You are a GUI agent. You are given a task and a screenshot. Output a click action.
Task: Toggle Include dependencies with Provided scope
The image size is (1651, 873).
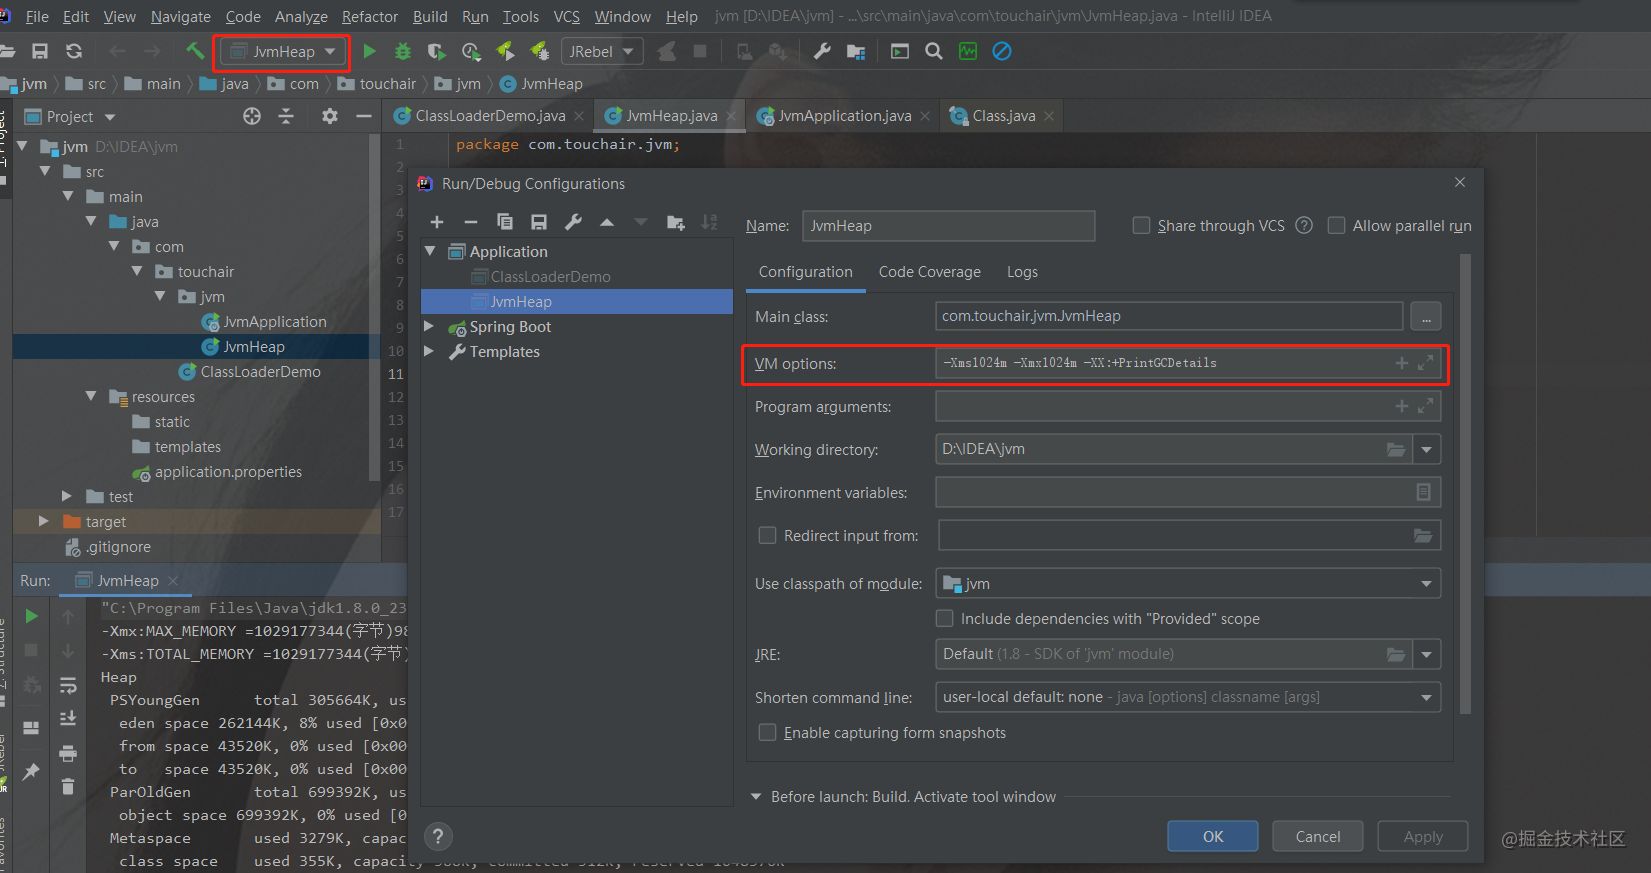point(944,618)
